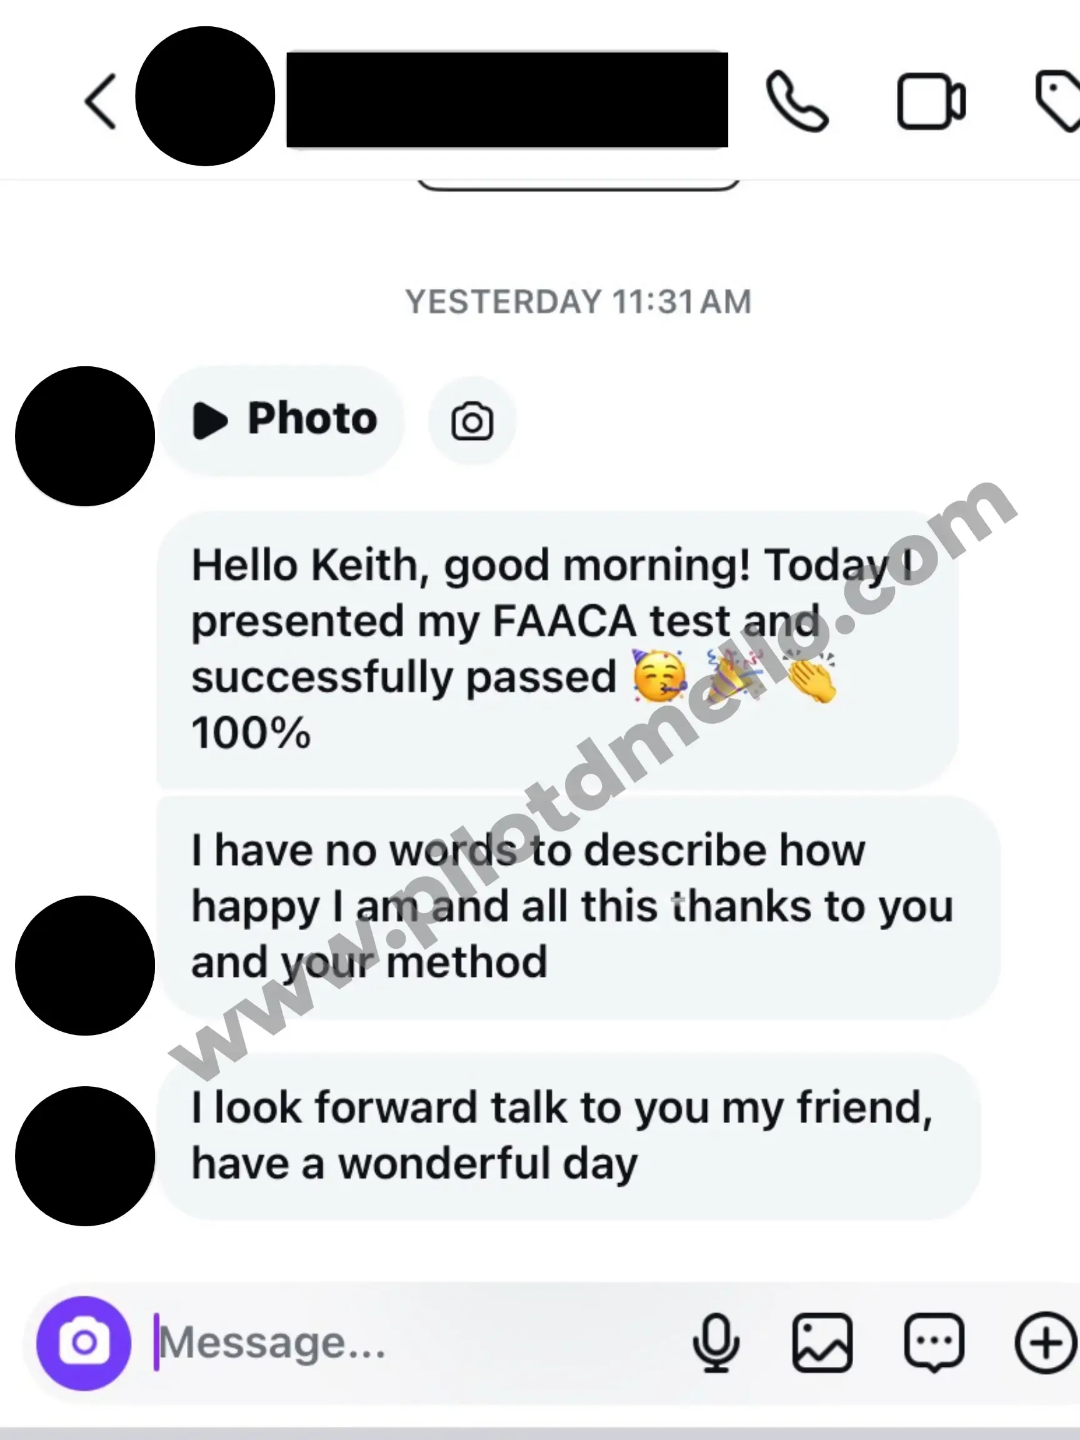This screenshot has height=1440, width=1080.
Task: Select the 'I have no words' message
Action: 579,907
